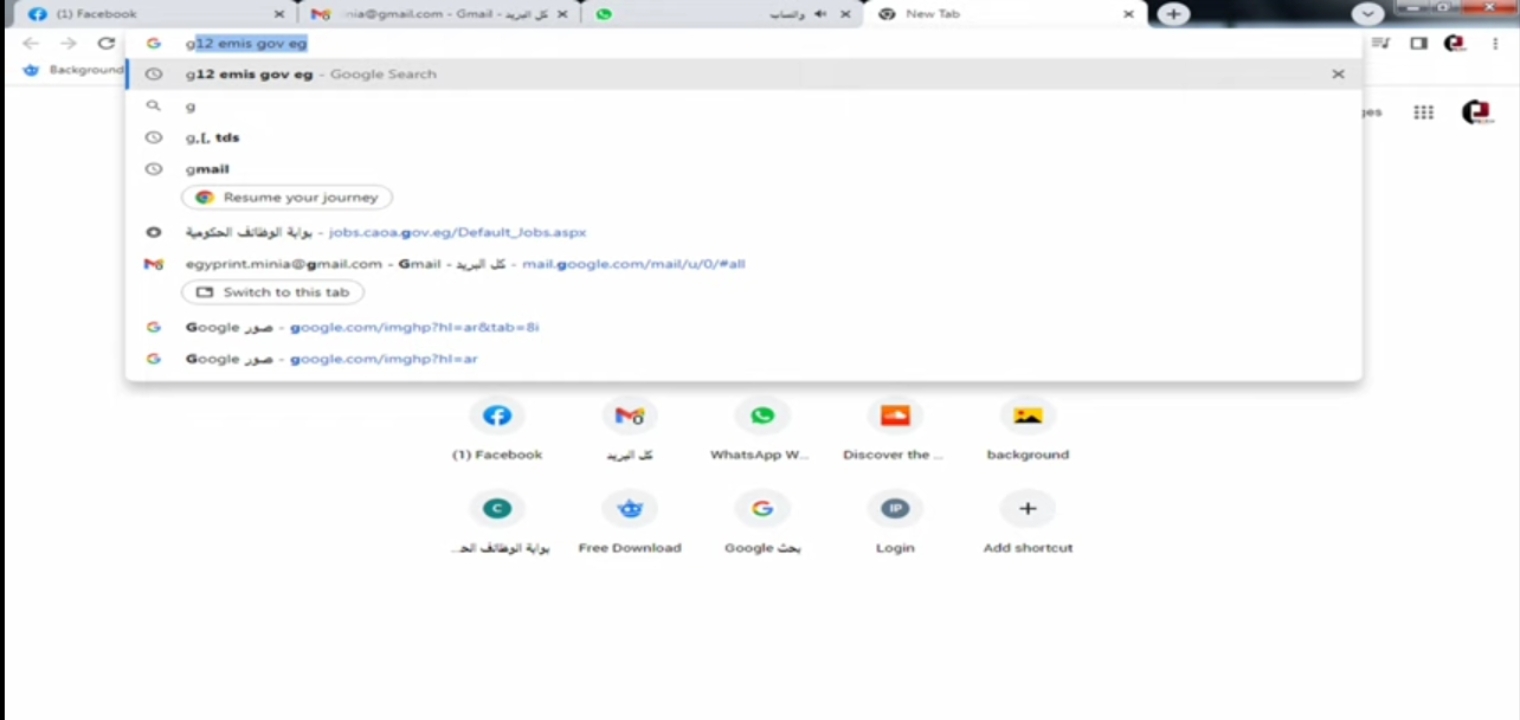The image size is (1520, 720).
Task: Open the Google apps grid
Action: 1423,112
